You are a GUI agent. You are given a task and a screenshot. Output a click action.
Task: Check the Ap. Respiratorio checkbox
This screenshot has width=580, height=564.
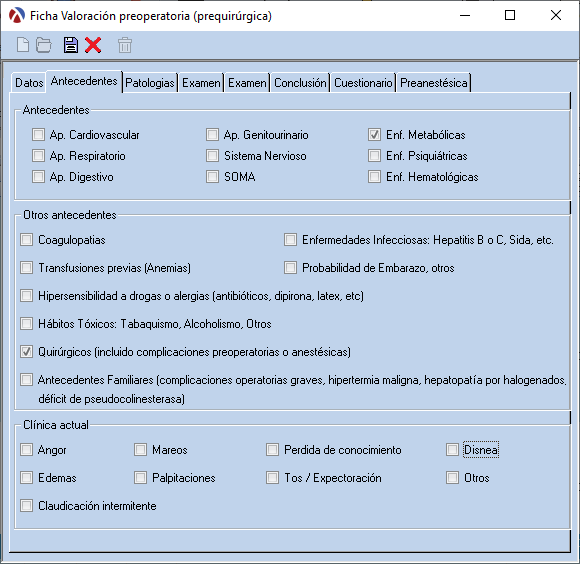38,156
